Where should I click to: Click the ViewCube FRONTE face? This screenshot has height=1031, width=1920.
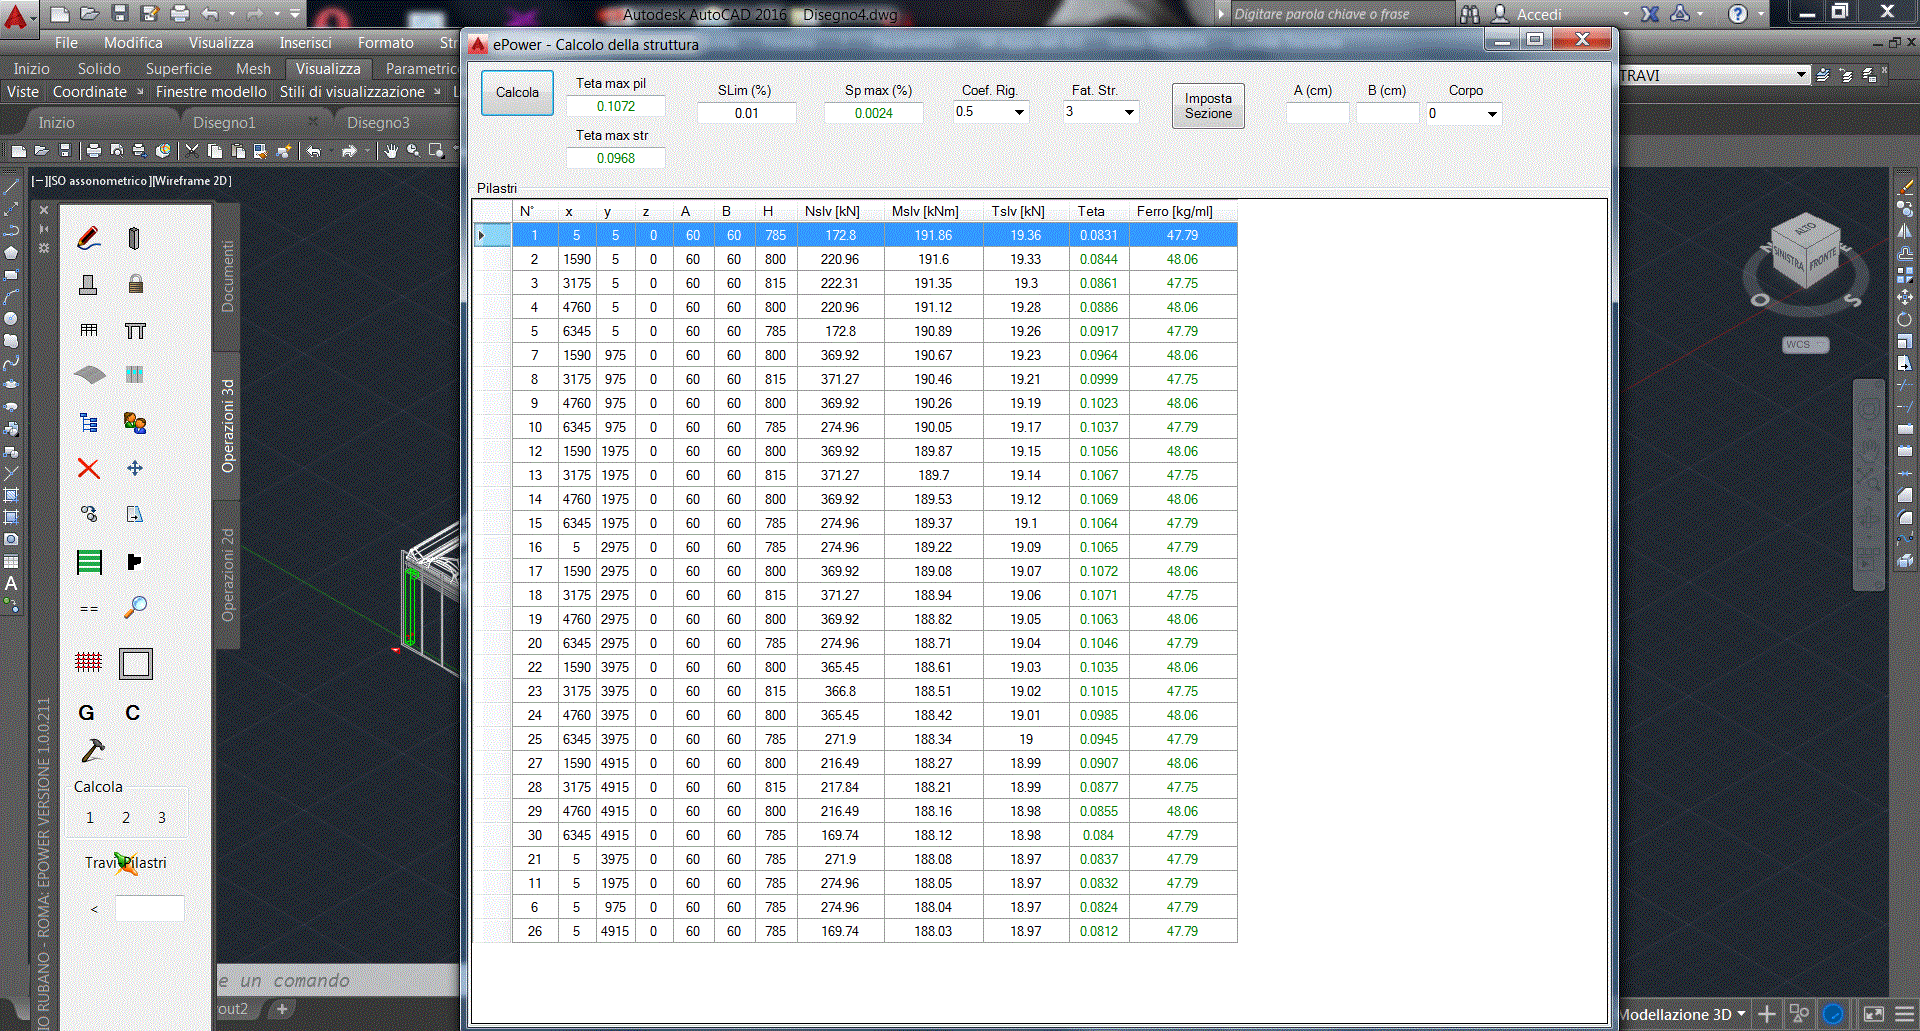pos(1821,263)
